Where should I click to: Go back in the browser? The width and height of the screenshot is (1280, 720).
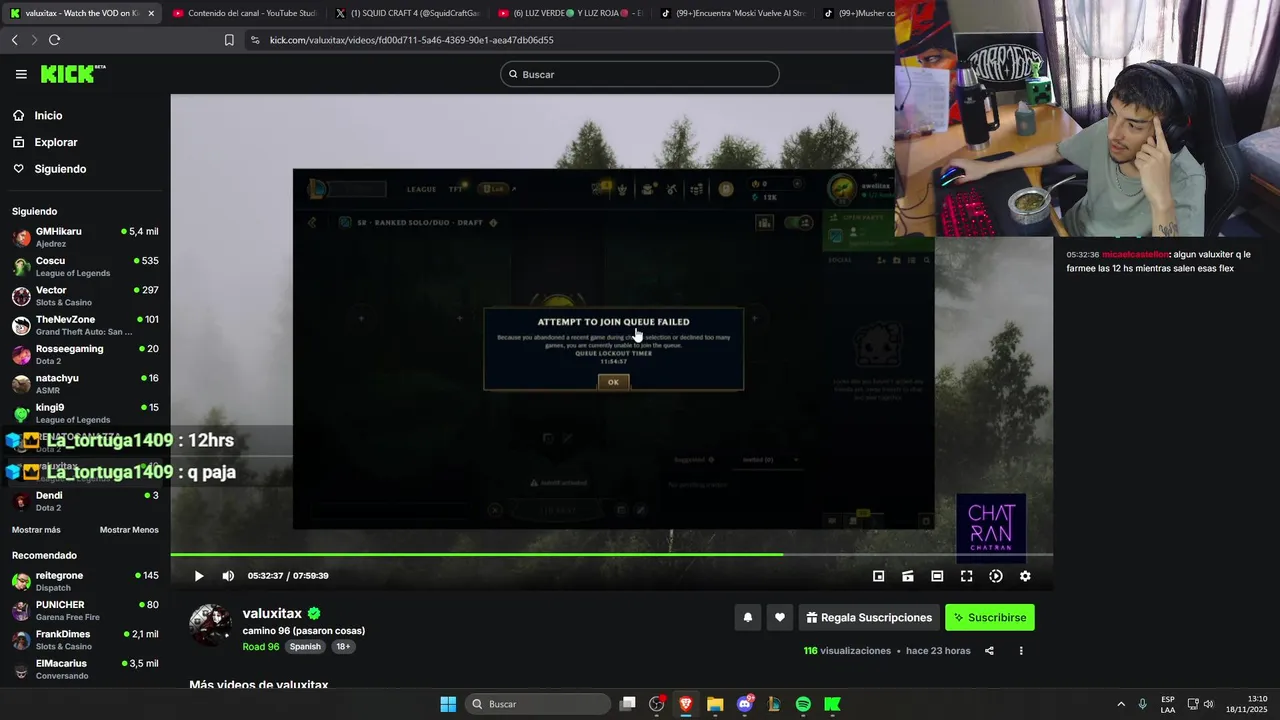(x=14, y=40)
